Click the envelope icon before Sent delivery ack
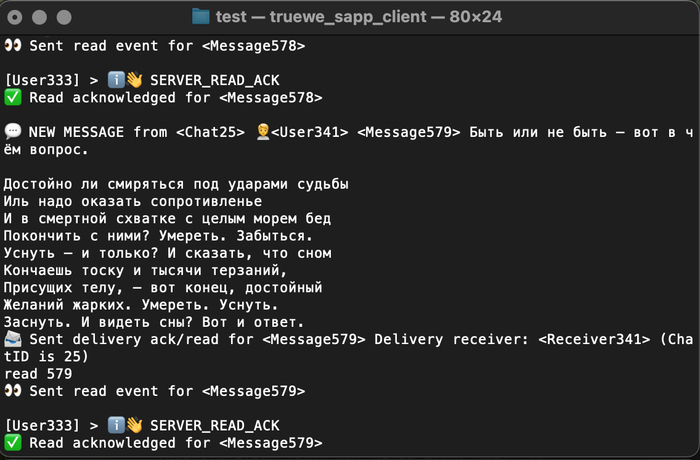This screenshot has height=460, width=700. tap(13, 339)
